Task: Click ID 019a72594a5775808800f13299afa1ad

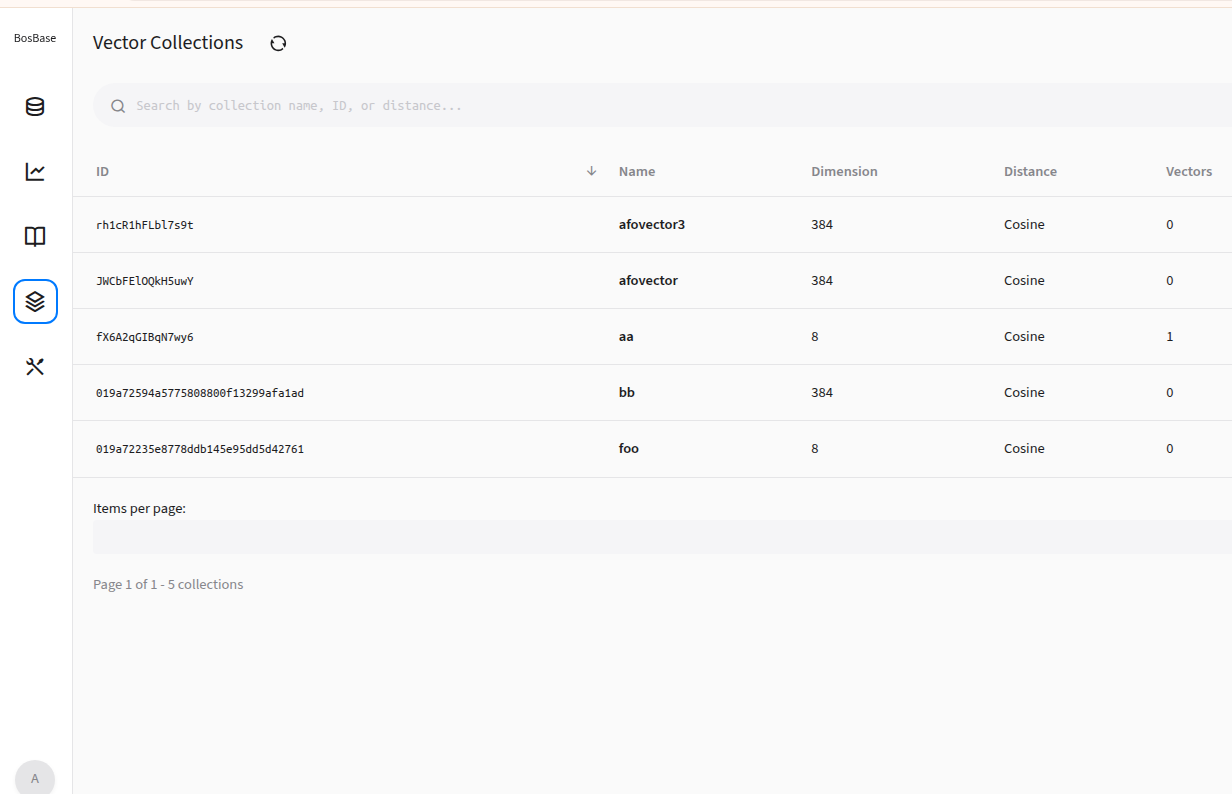Action: (x=200, y=393)
